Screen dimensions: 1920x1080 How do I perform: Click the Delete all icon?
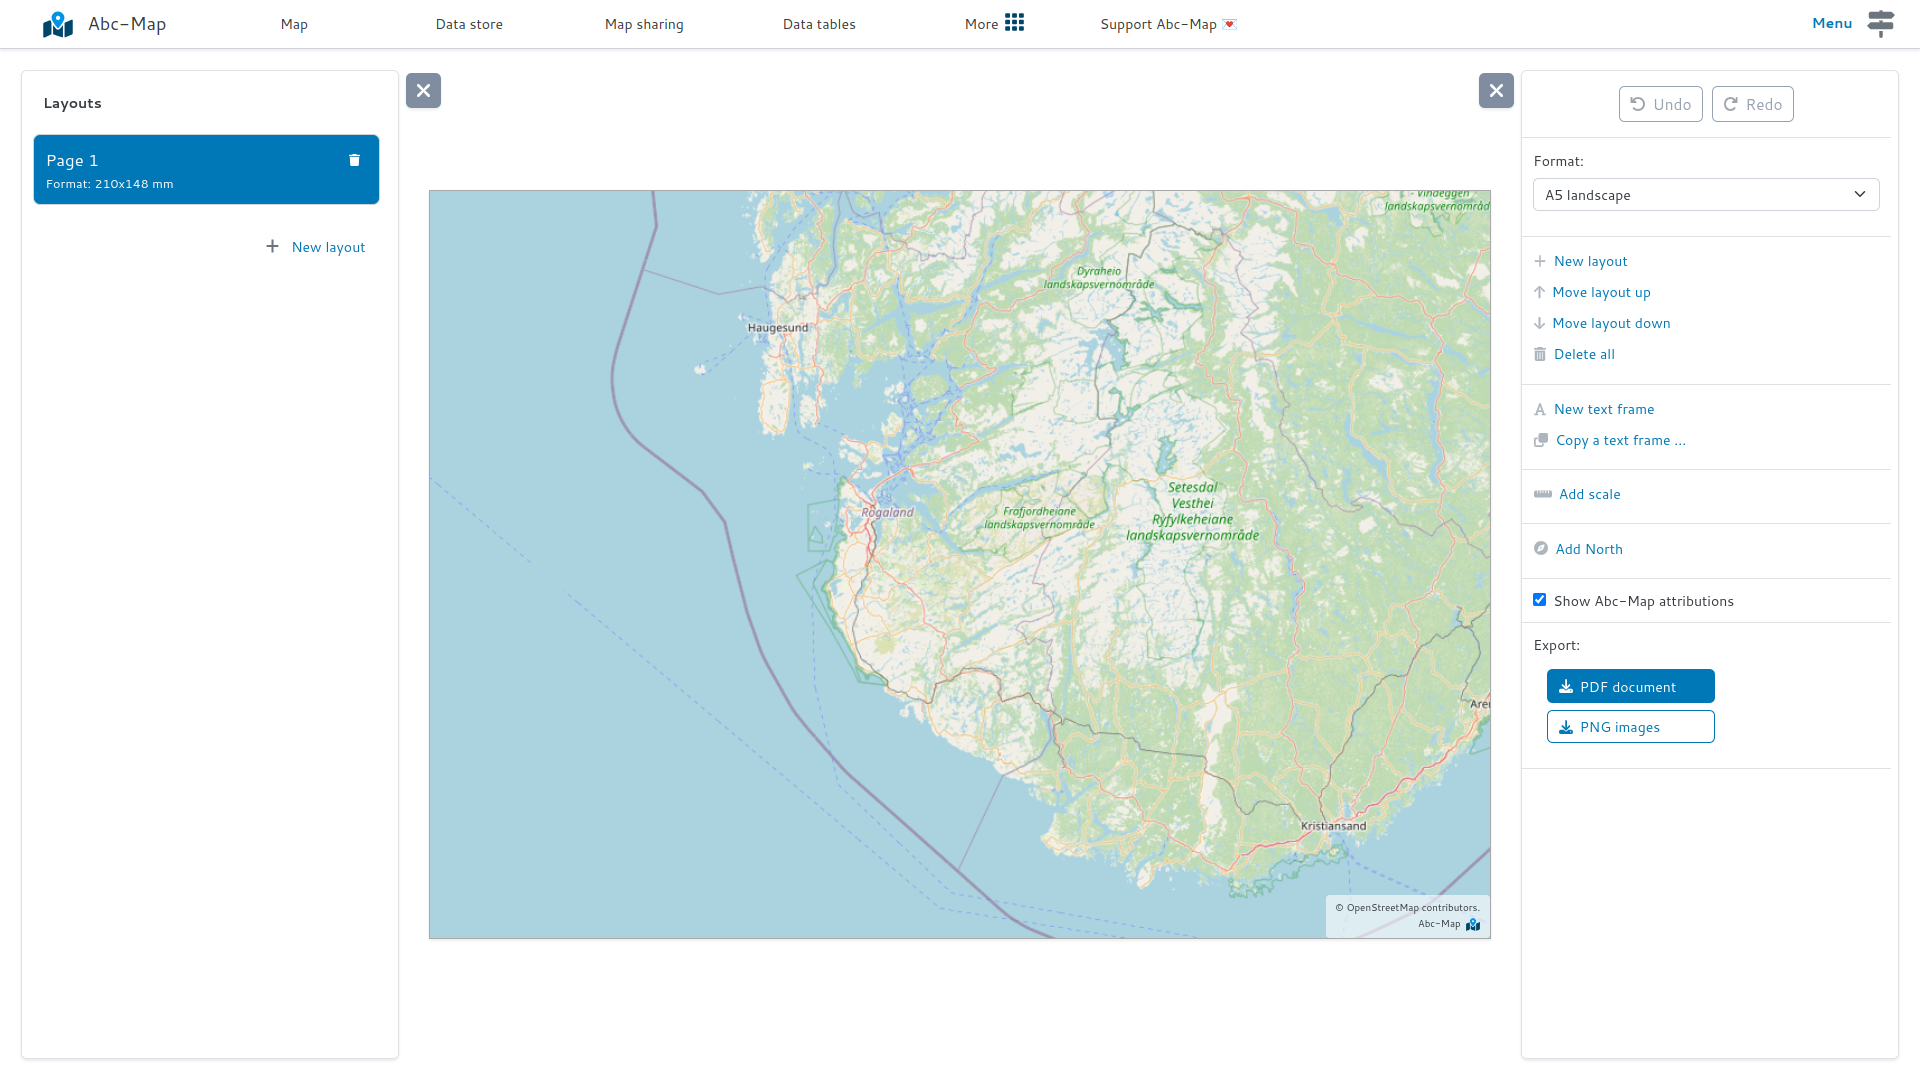point(1539,353)
